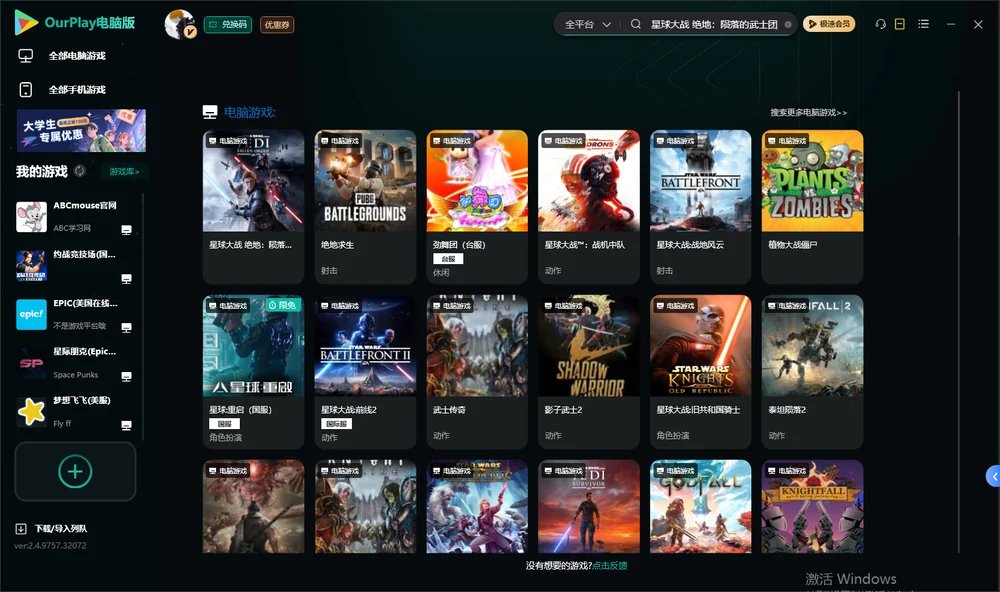Select the 梦想飞飞(美服) game entry
Image resolution: width=1000 pixels, height=592 pixels.
(x=75, y=412)
